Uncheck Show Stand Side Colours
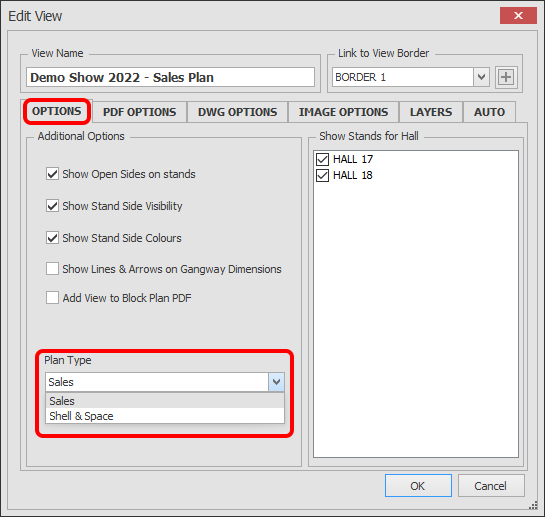The image size is (545, 517). click(52, 238)
